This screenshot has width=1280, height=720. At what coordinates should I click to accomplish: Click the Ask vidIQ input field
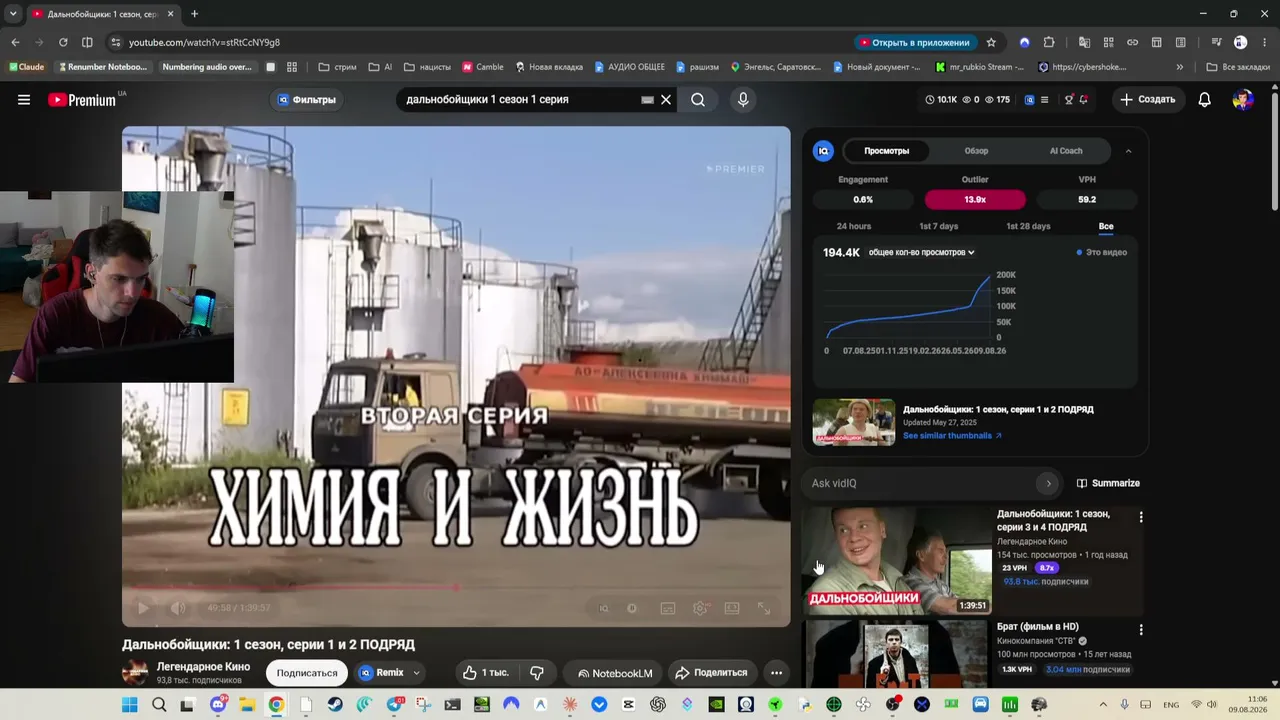coord(920,483)
